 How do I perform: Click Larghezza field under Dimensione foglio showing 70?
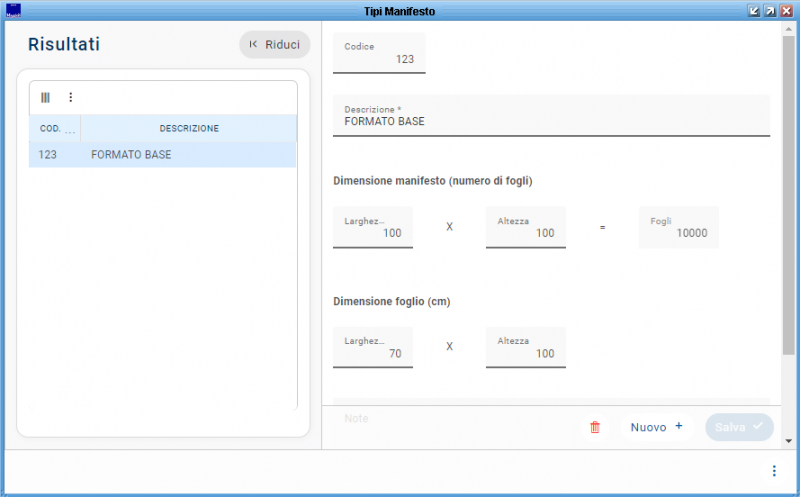point(373,348)
